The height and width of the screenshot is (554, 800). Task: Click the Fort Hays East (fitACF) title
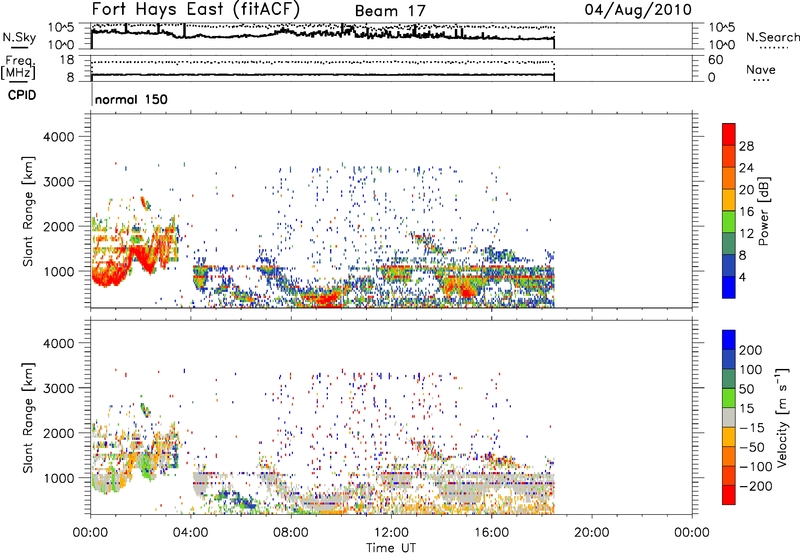click(x=210, y=10)
